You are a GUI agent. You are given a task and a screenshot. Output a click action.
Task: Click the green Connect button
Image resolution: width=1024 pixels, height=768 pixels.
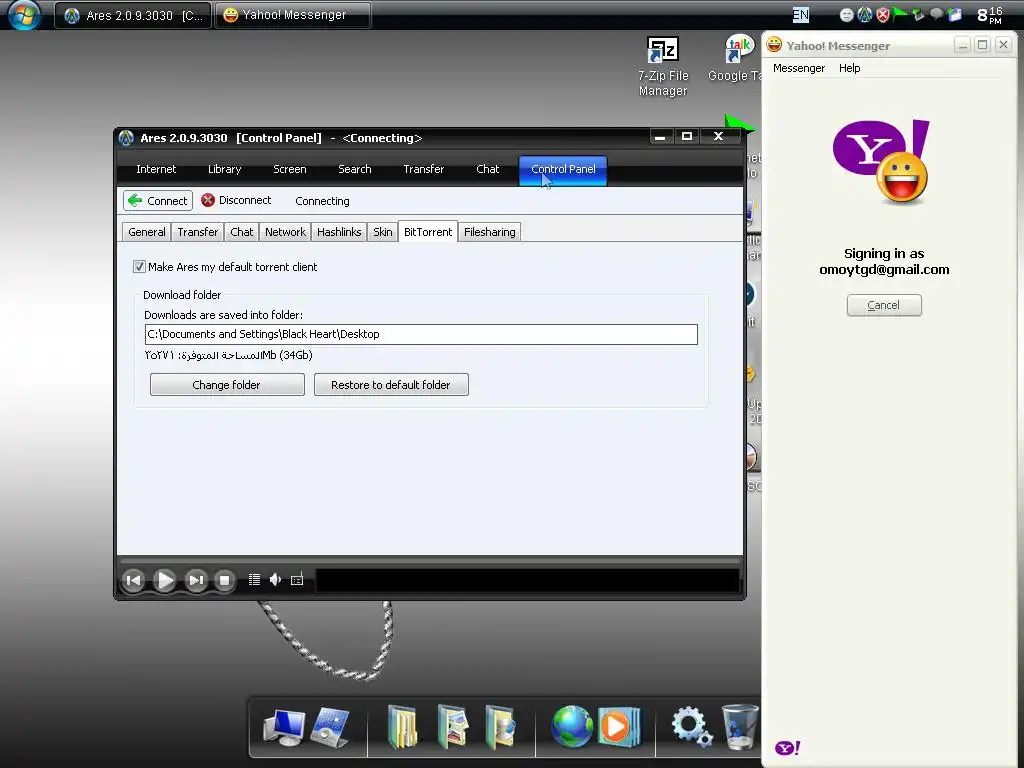[158, 200]
